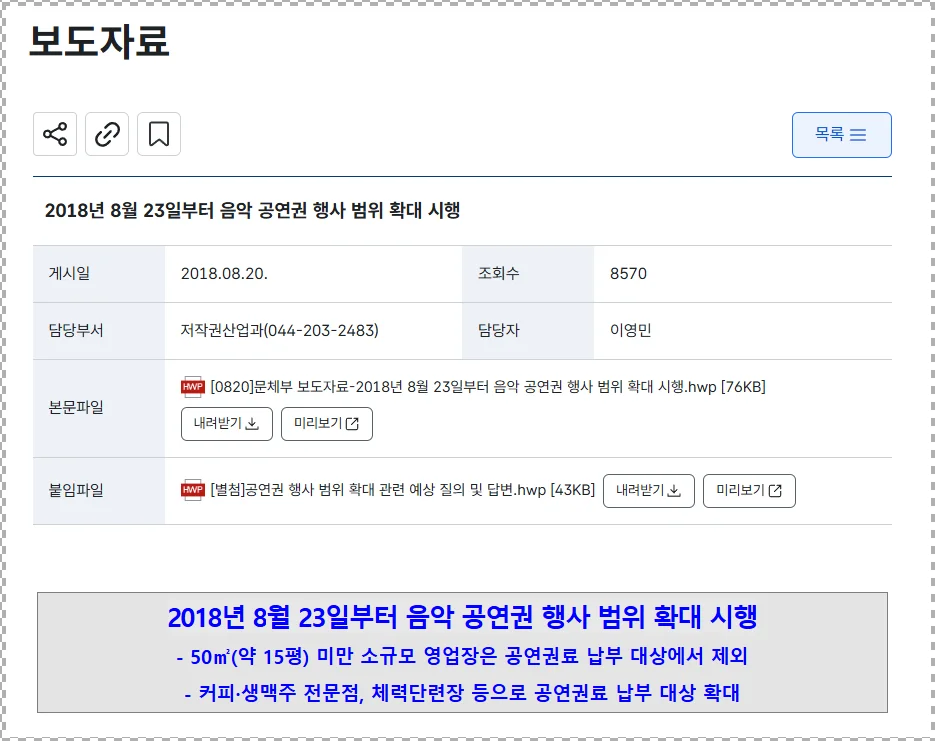Screen dimensions: 935x741
Task: Bookmark this press release
Action: click(x=159, y=134)
